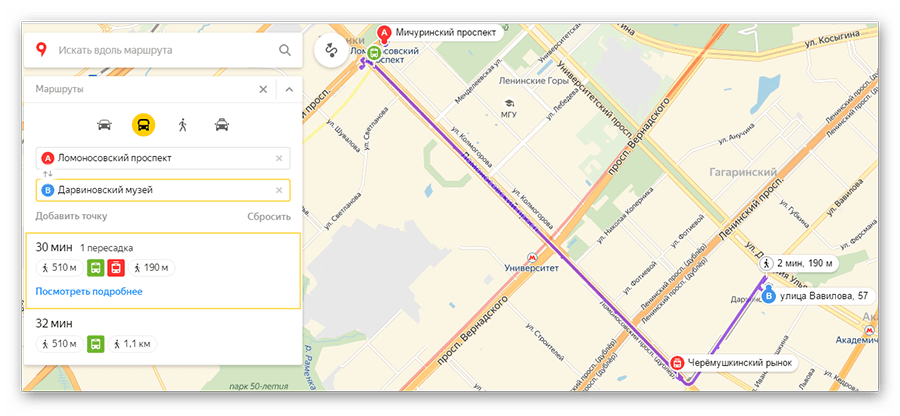This screenshot has height=416, width=900.
Task: Switch to the walking route mode icon
Action: (183, 124)
